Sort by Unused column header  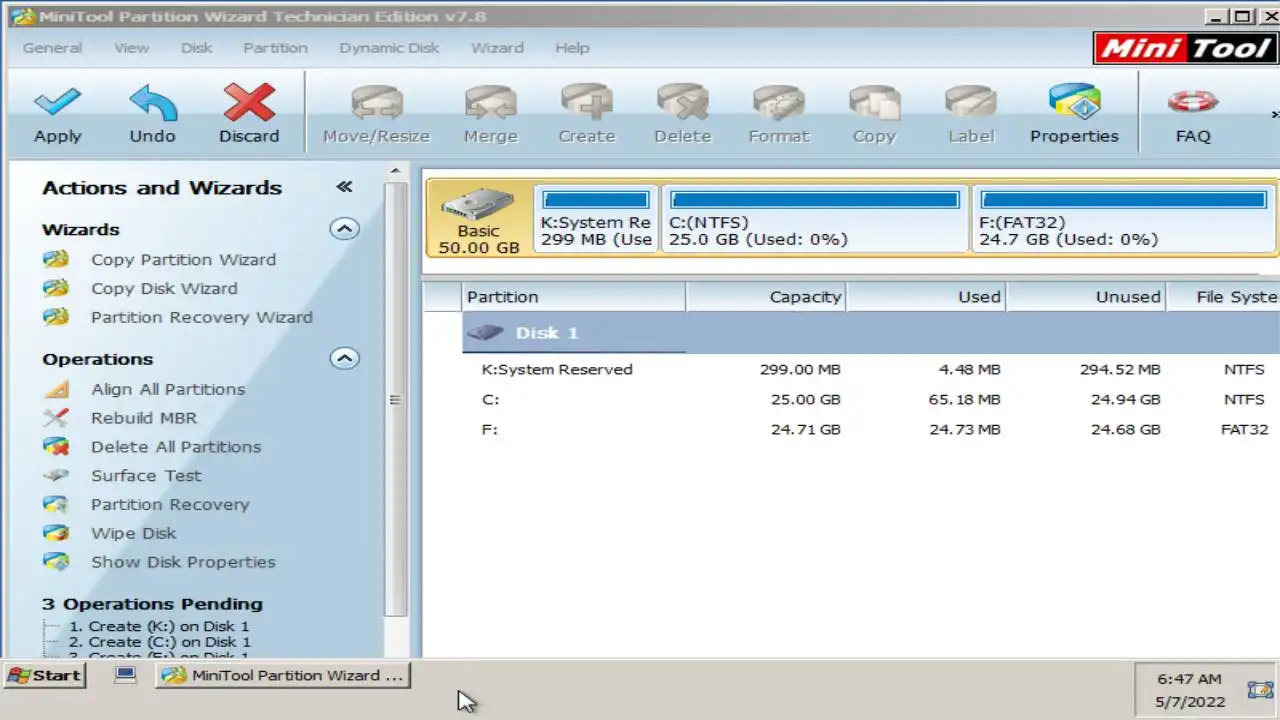click(x=1086, y=297)
